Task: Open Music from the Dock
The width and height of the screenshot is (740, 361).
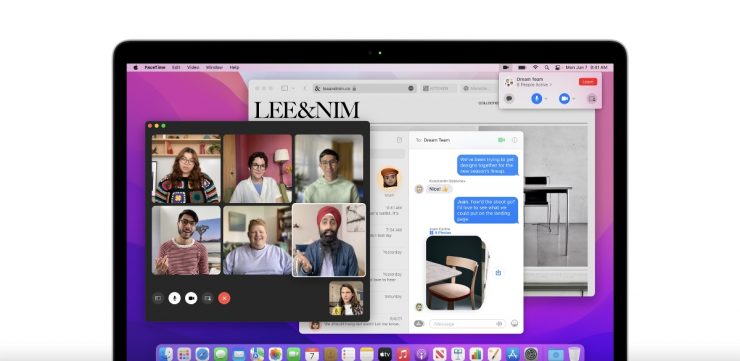Action: (x=403, y=354)
